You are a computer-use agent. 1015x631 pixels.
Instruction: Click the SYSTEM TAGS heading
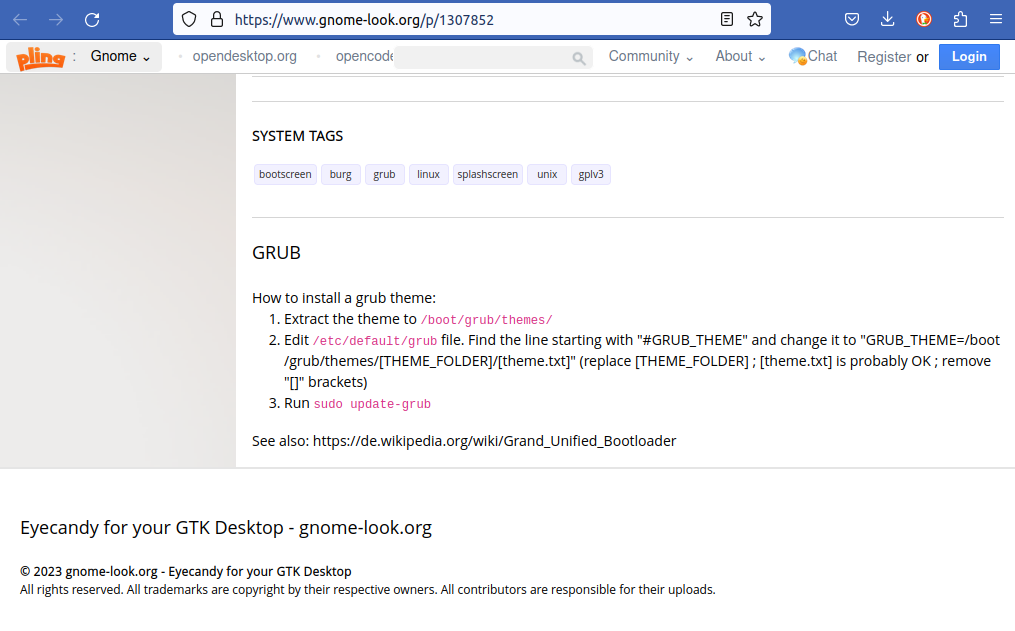click(297, 136)
